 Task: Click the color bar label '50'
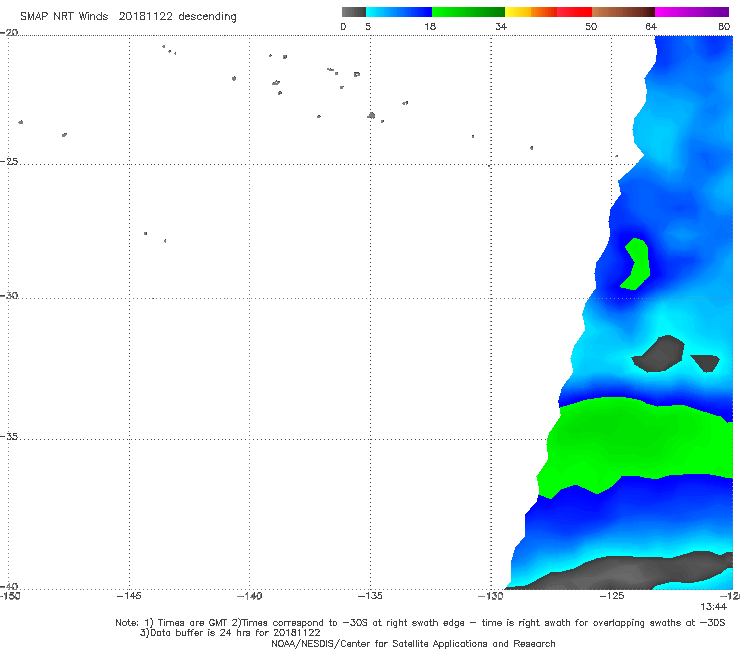[591, 26]
